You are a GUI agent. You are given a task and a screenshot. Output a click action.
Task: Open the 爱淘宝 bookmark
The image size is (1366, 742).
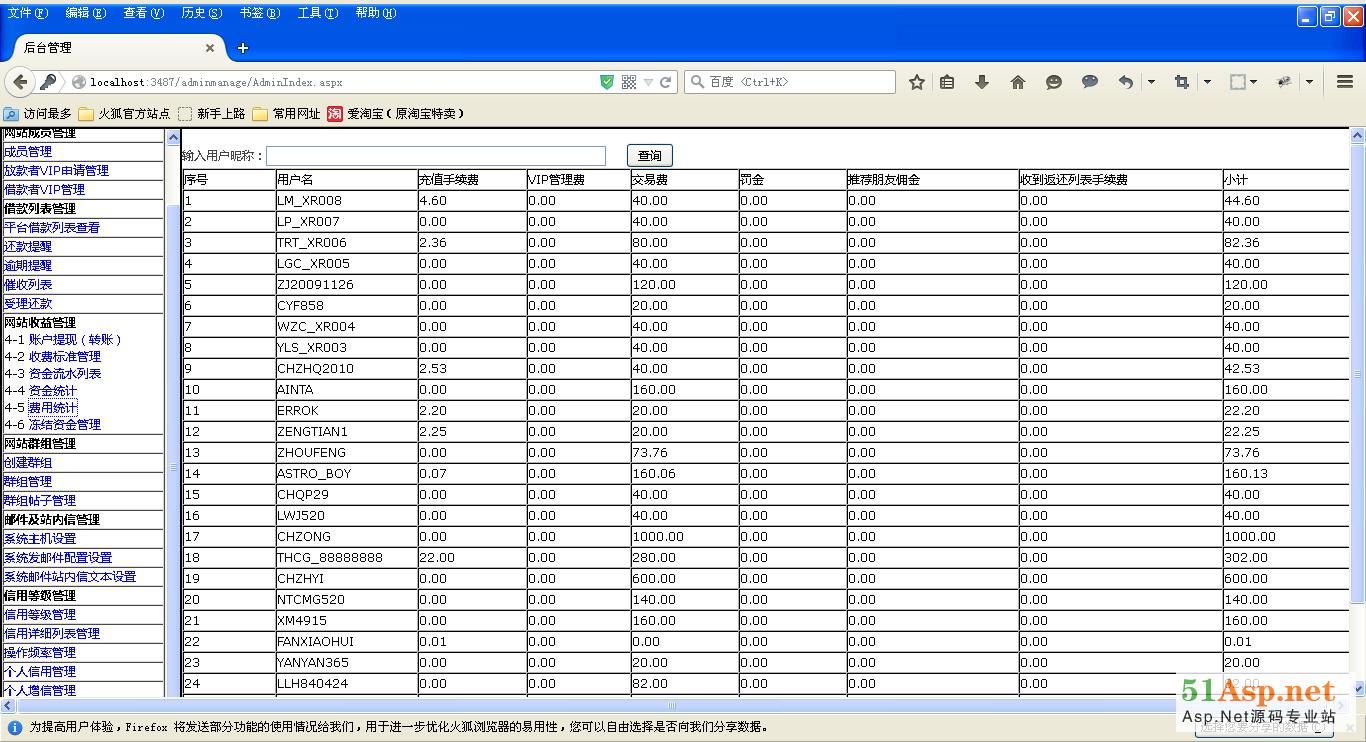(x=396, y=114)
